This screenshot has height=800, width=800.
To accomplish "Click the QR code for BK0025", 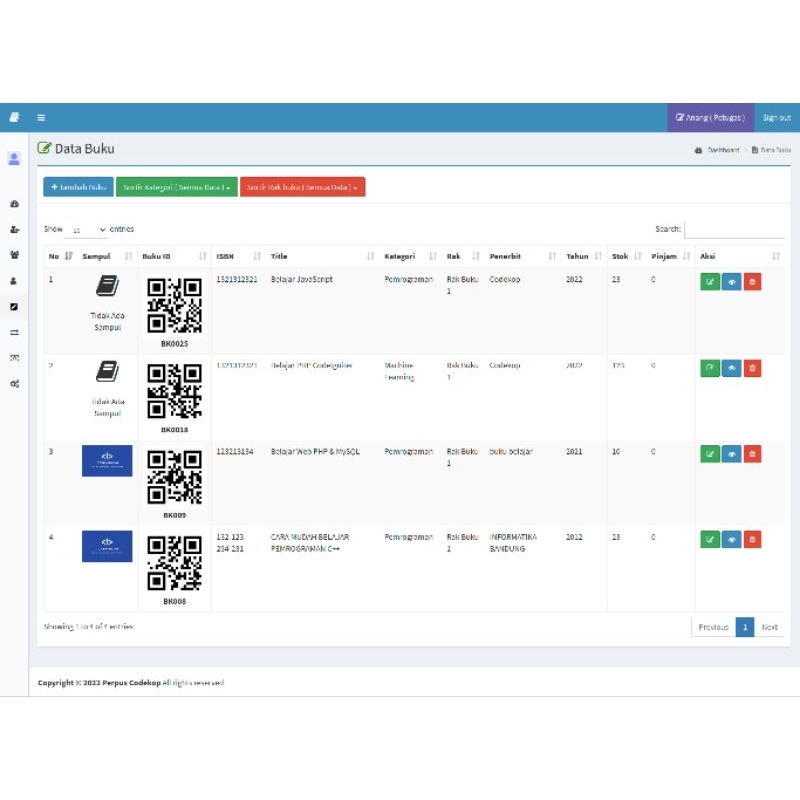I will coord(174,306).
